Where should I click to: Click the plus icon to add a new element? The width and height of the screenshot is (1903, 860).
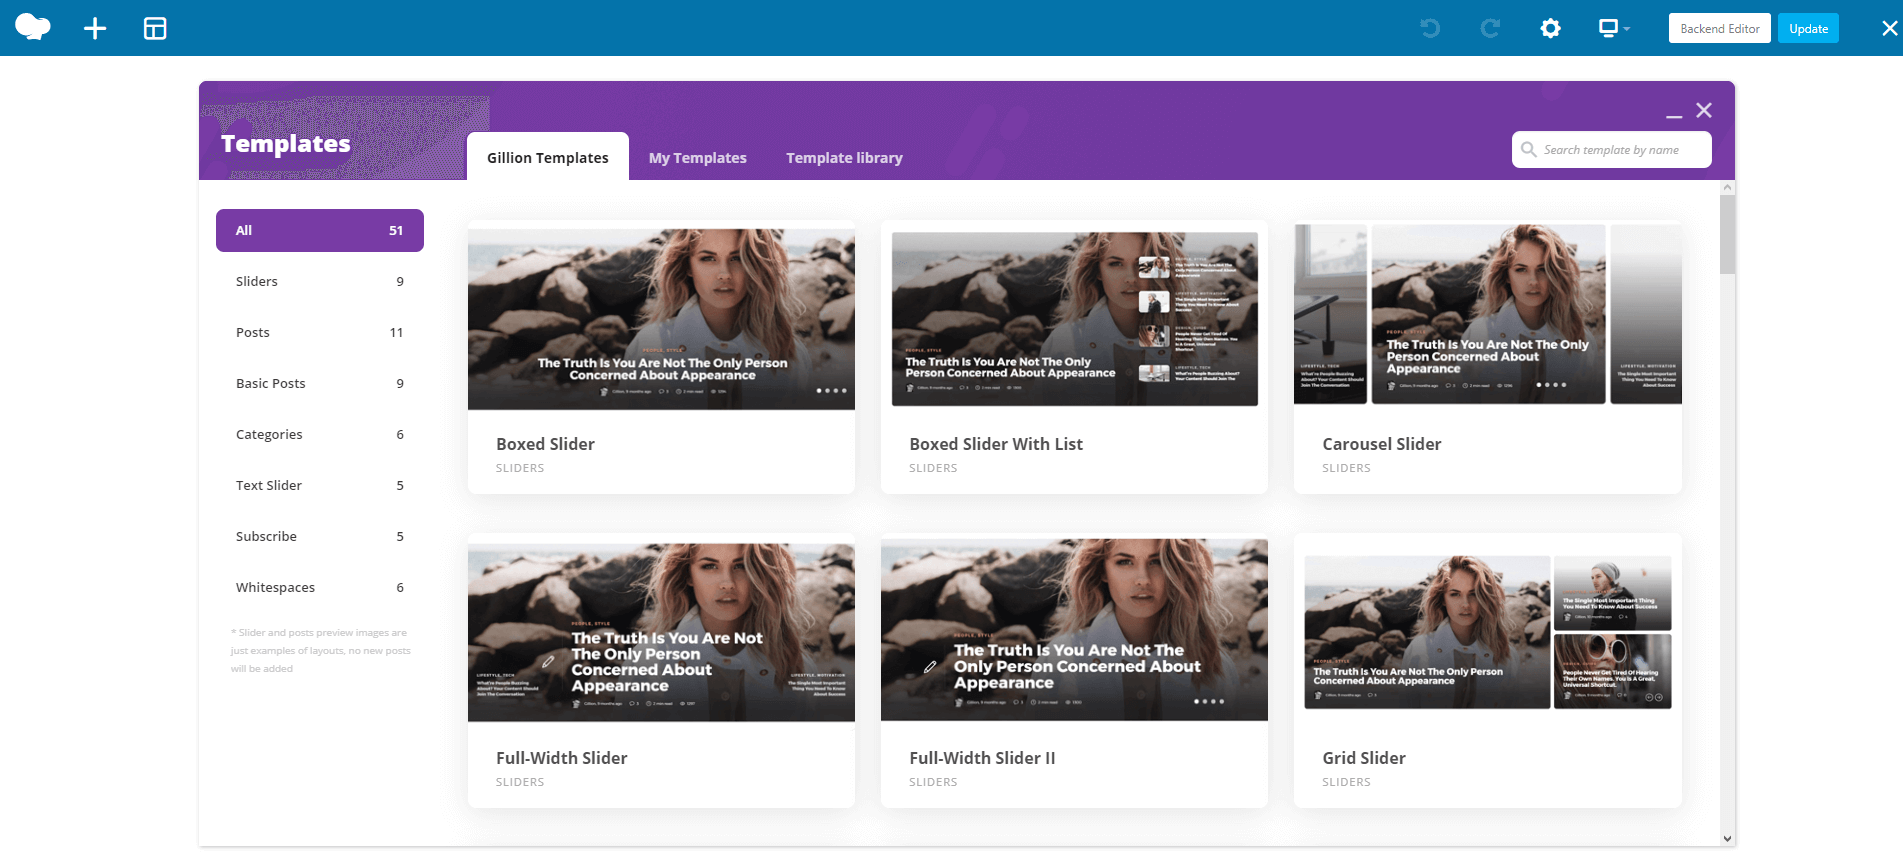coord(95,28)
